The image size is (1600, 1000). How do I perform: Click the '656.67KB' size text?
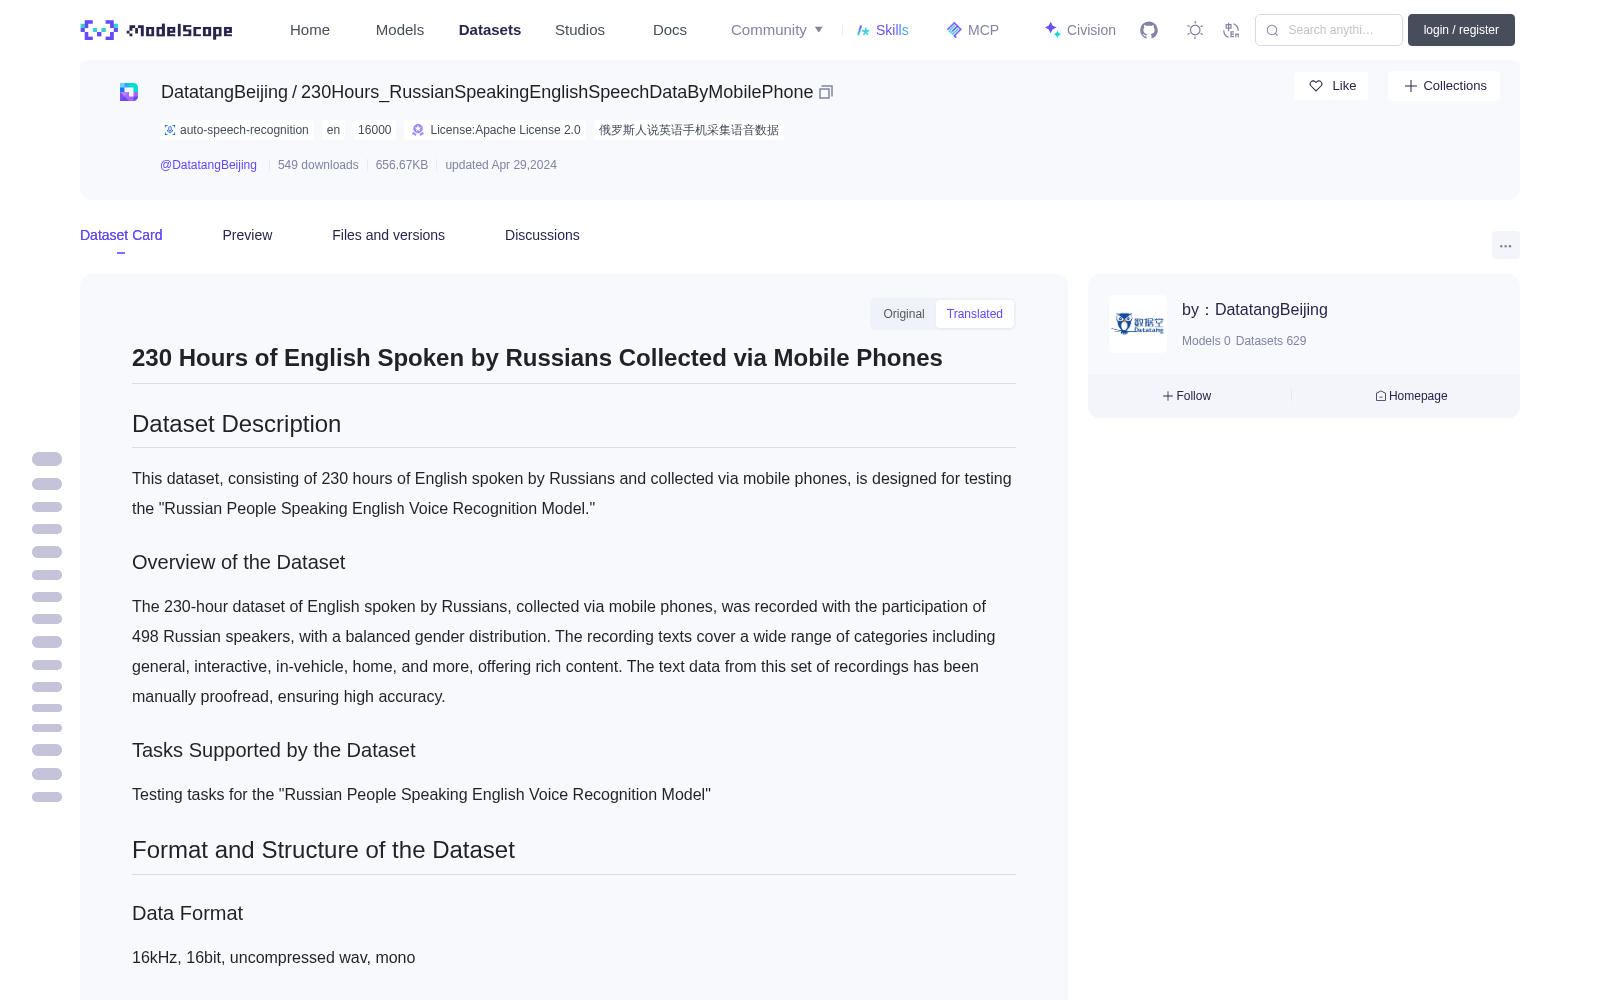point(402,165)
